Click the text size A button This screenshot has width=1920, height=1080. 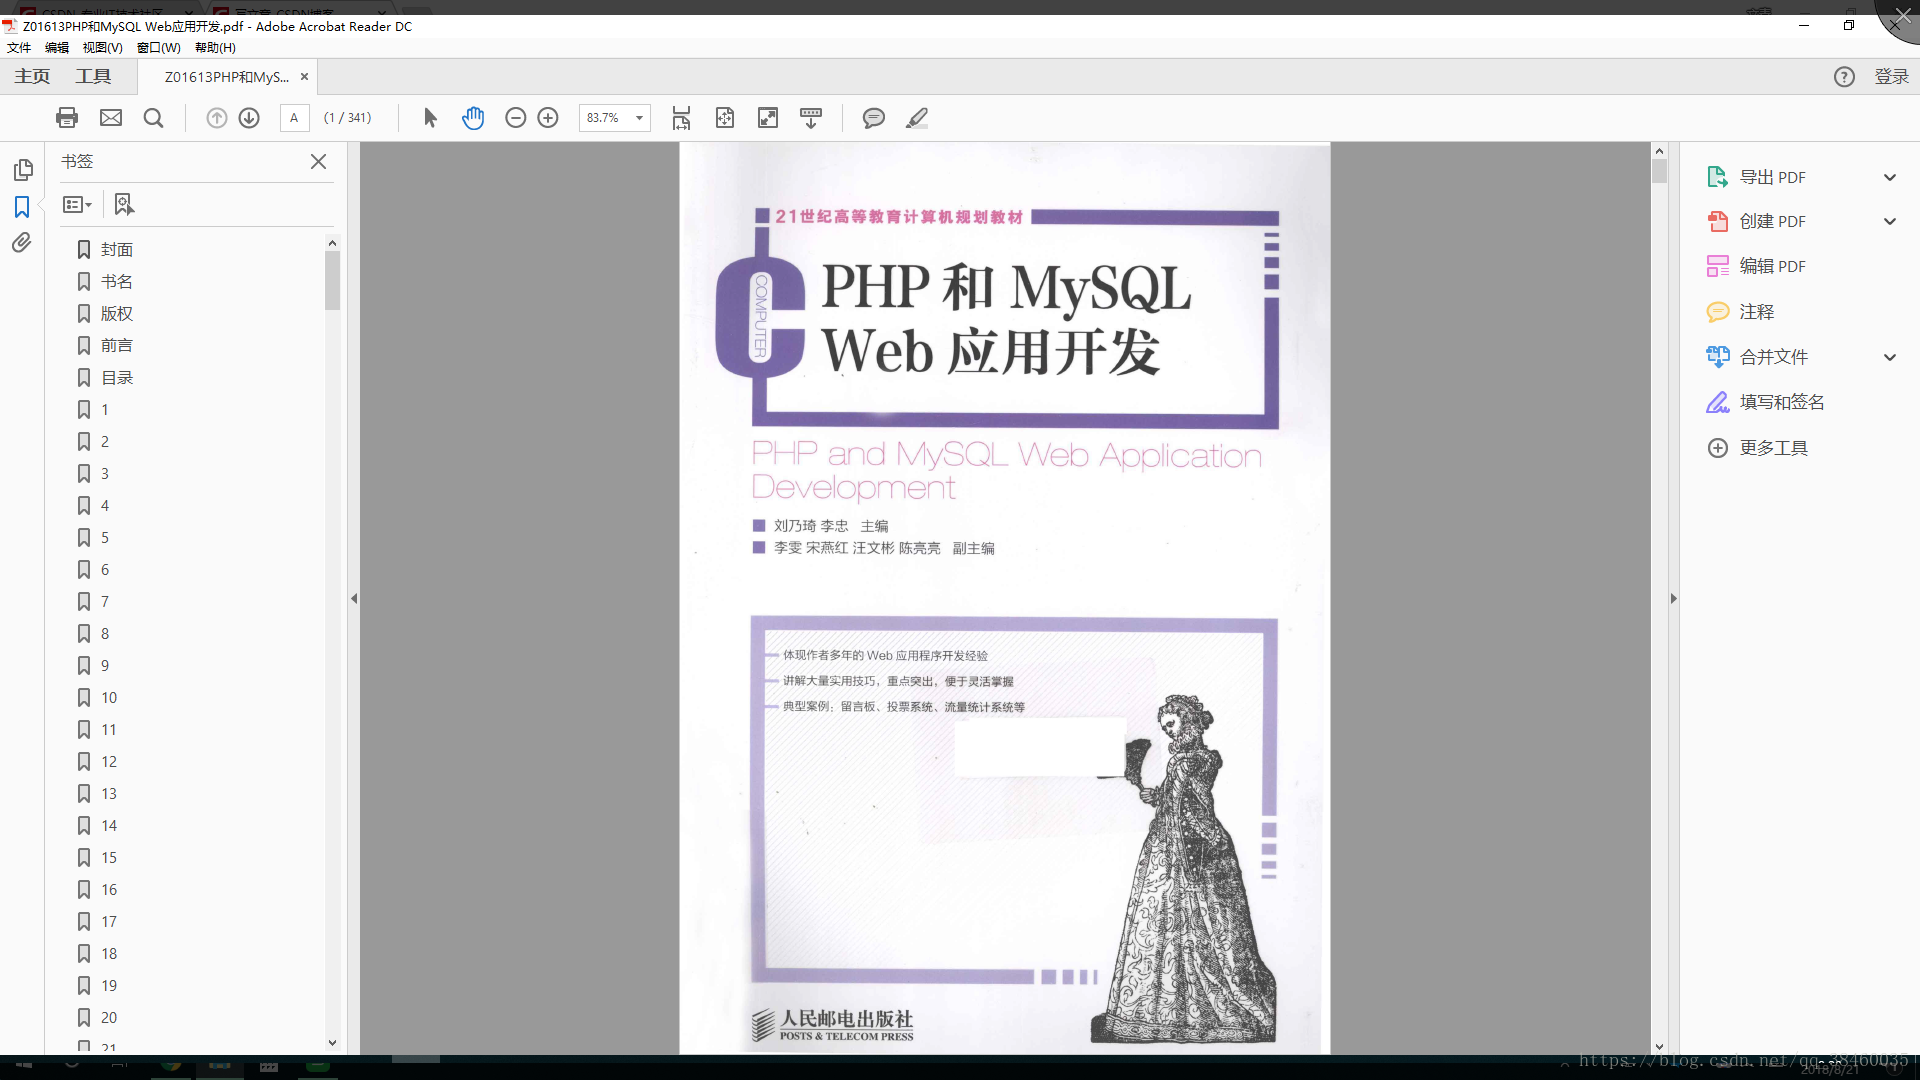(x=294, y=118)
